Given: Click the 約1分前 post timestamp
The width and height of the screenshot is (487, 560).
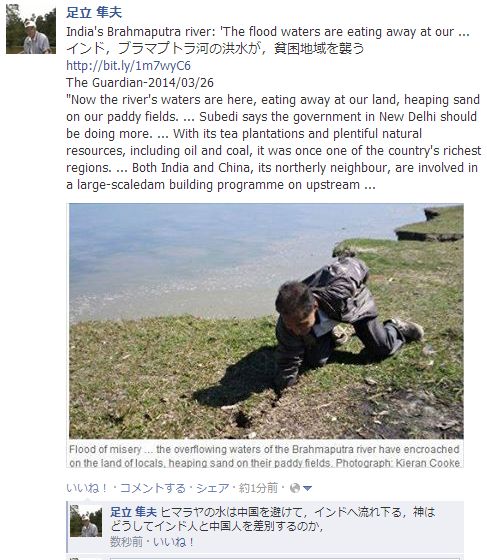Looking at the screenshot, I should tap(258, 488).
